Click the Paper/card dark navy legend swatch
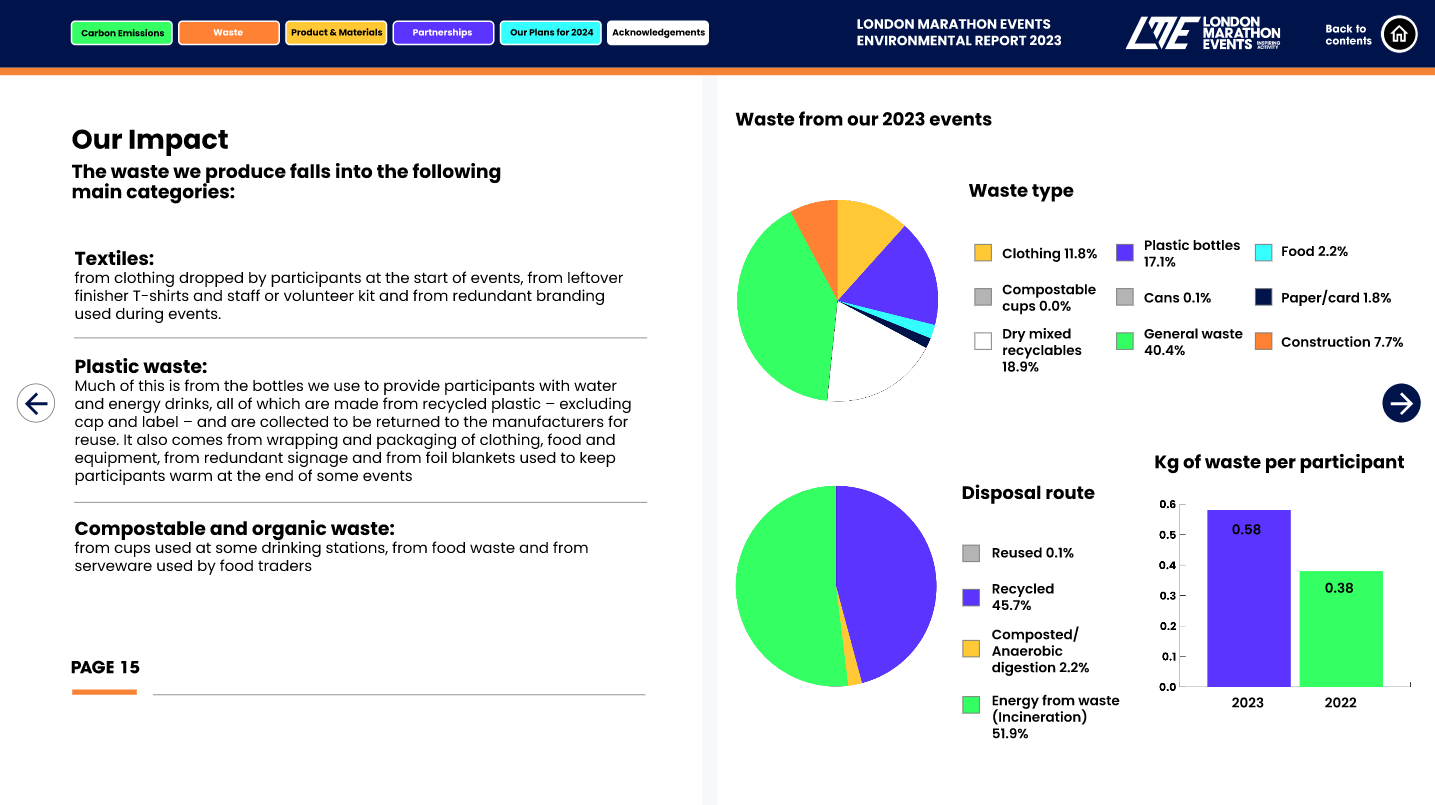 coord(1263,297)
